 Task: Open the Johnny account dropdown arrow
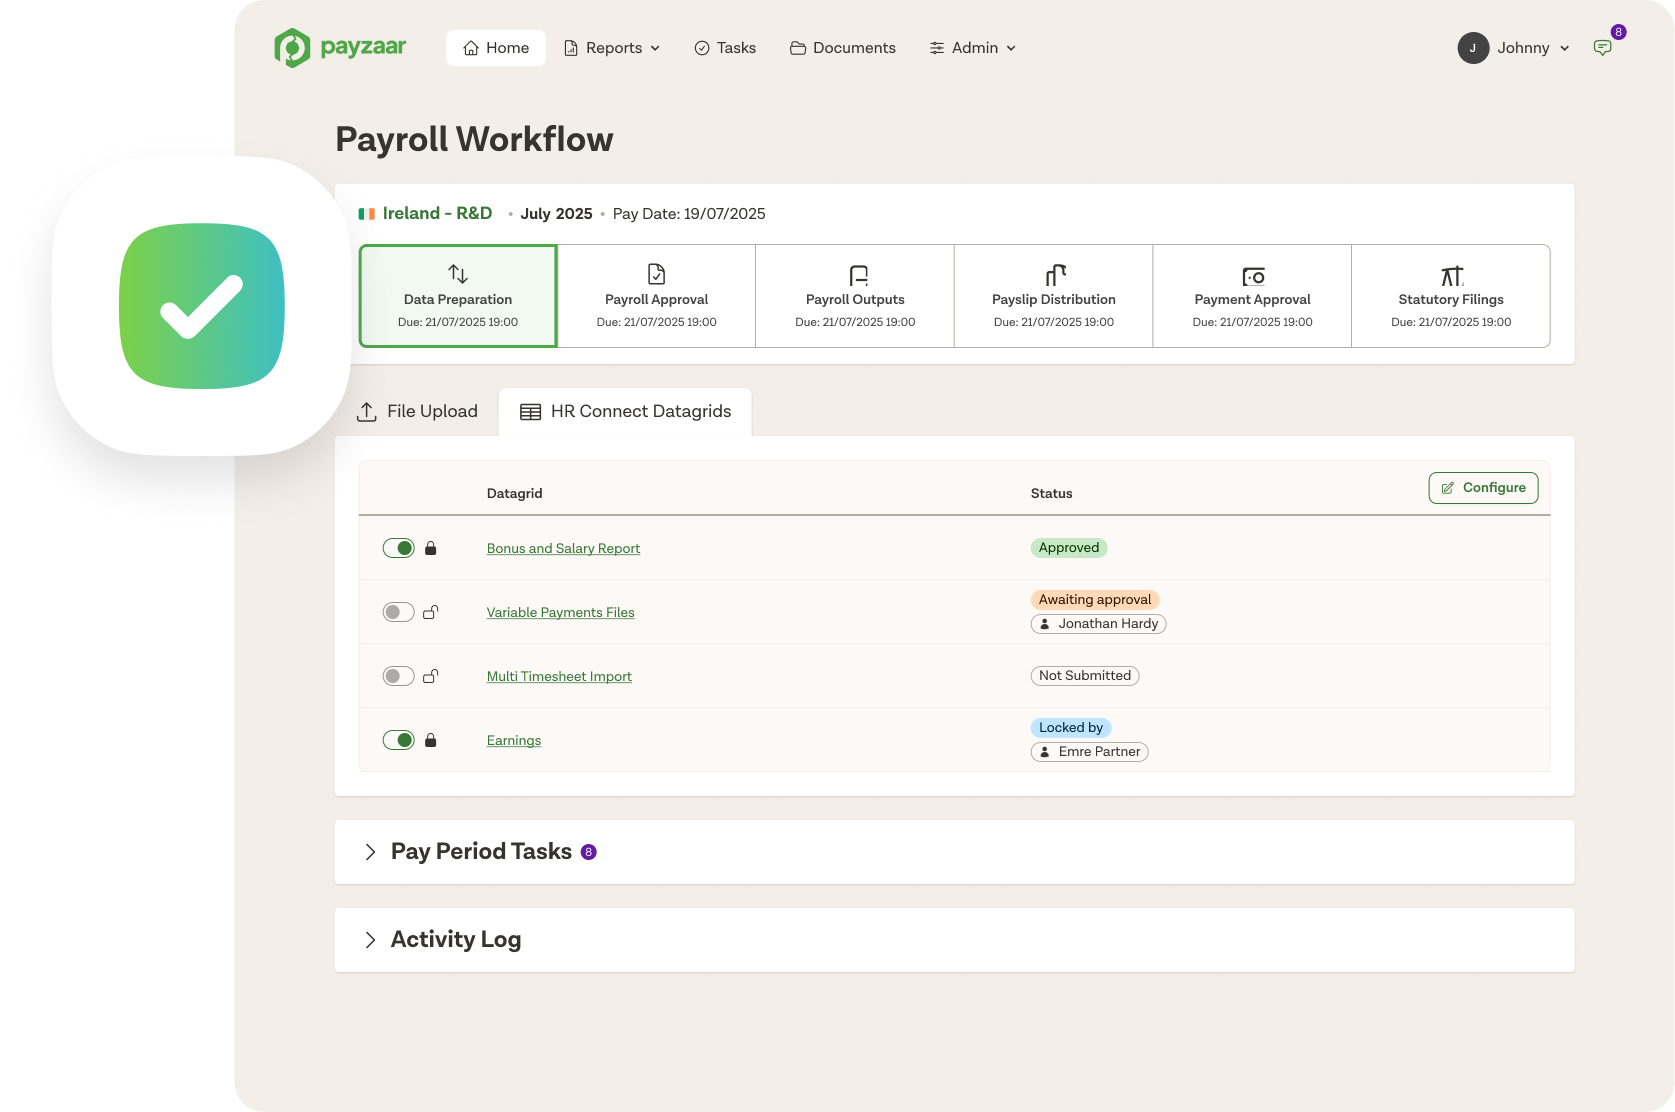point(1565,48)
